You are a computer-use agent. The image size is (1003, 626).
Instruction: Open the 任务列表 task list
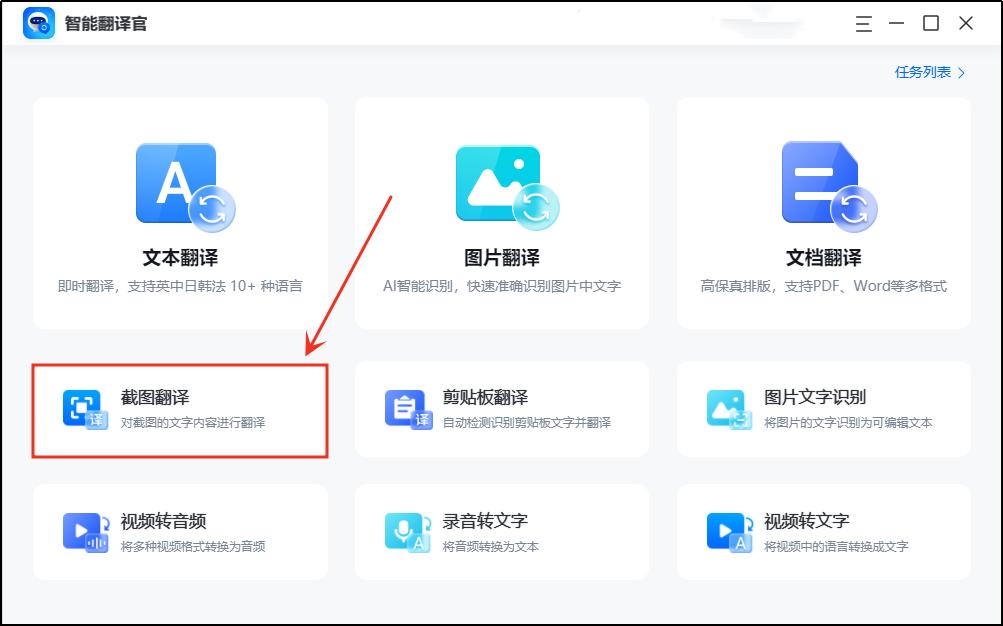point(921,73)
